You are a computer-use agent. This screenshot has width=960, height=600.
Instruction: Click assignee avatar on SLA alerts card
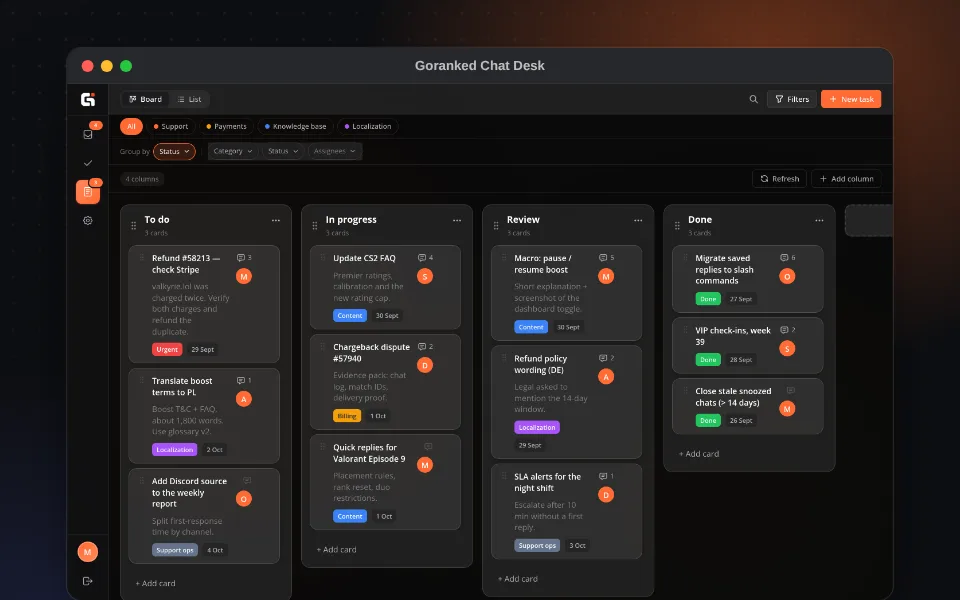606,495
